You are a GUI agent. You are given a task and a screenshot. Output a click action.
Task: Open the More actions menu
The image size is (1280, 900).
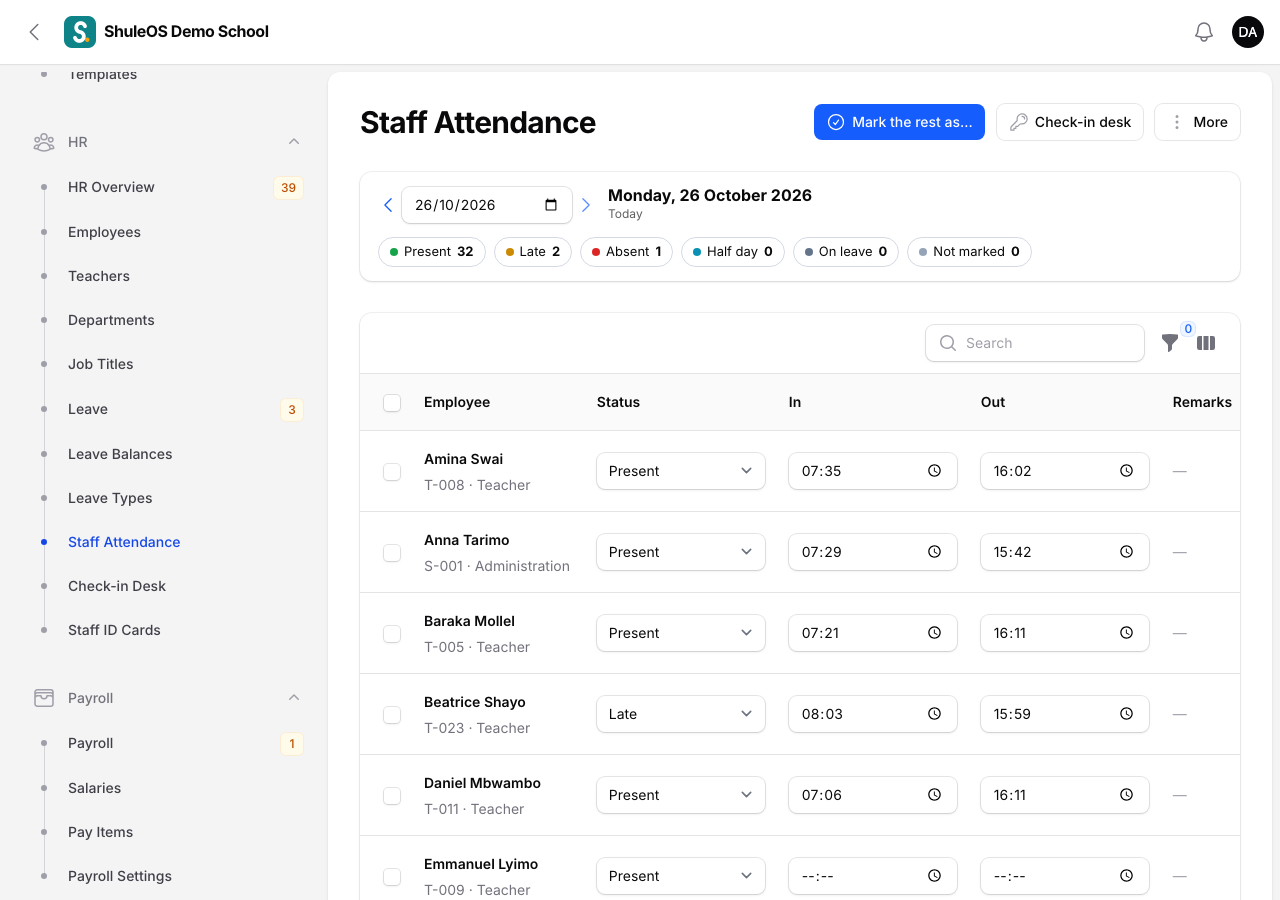pos(1197,122)
